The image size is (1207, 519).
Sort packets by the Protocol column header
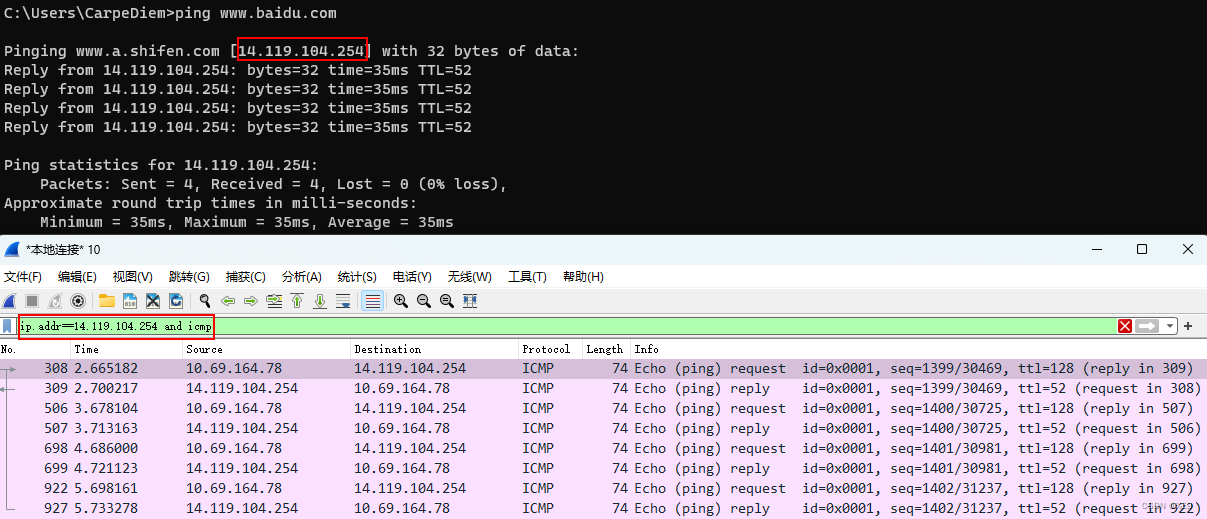pos(550,349)
